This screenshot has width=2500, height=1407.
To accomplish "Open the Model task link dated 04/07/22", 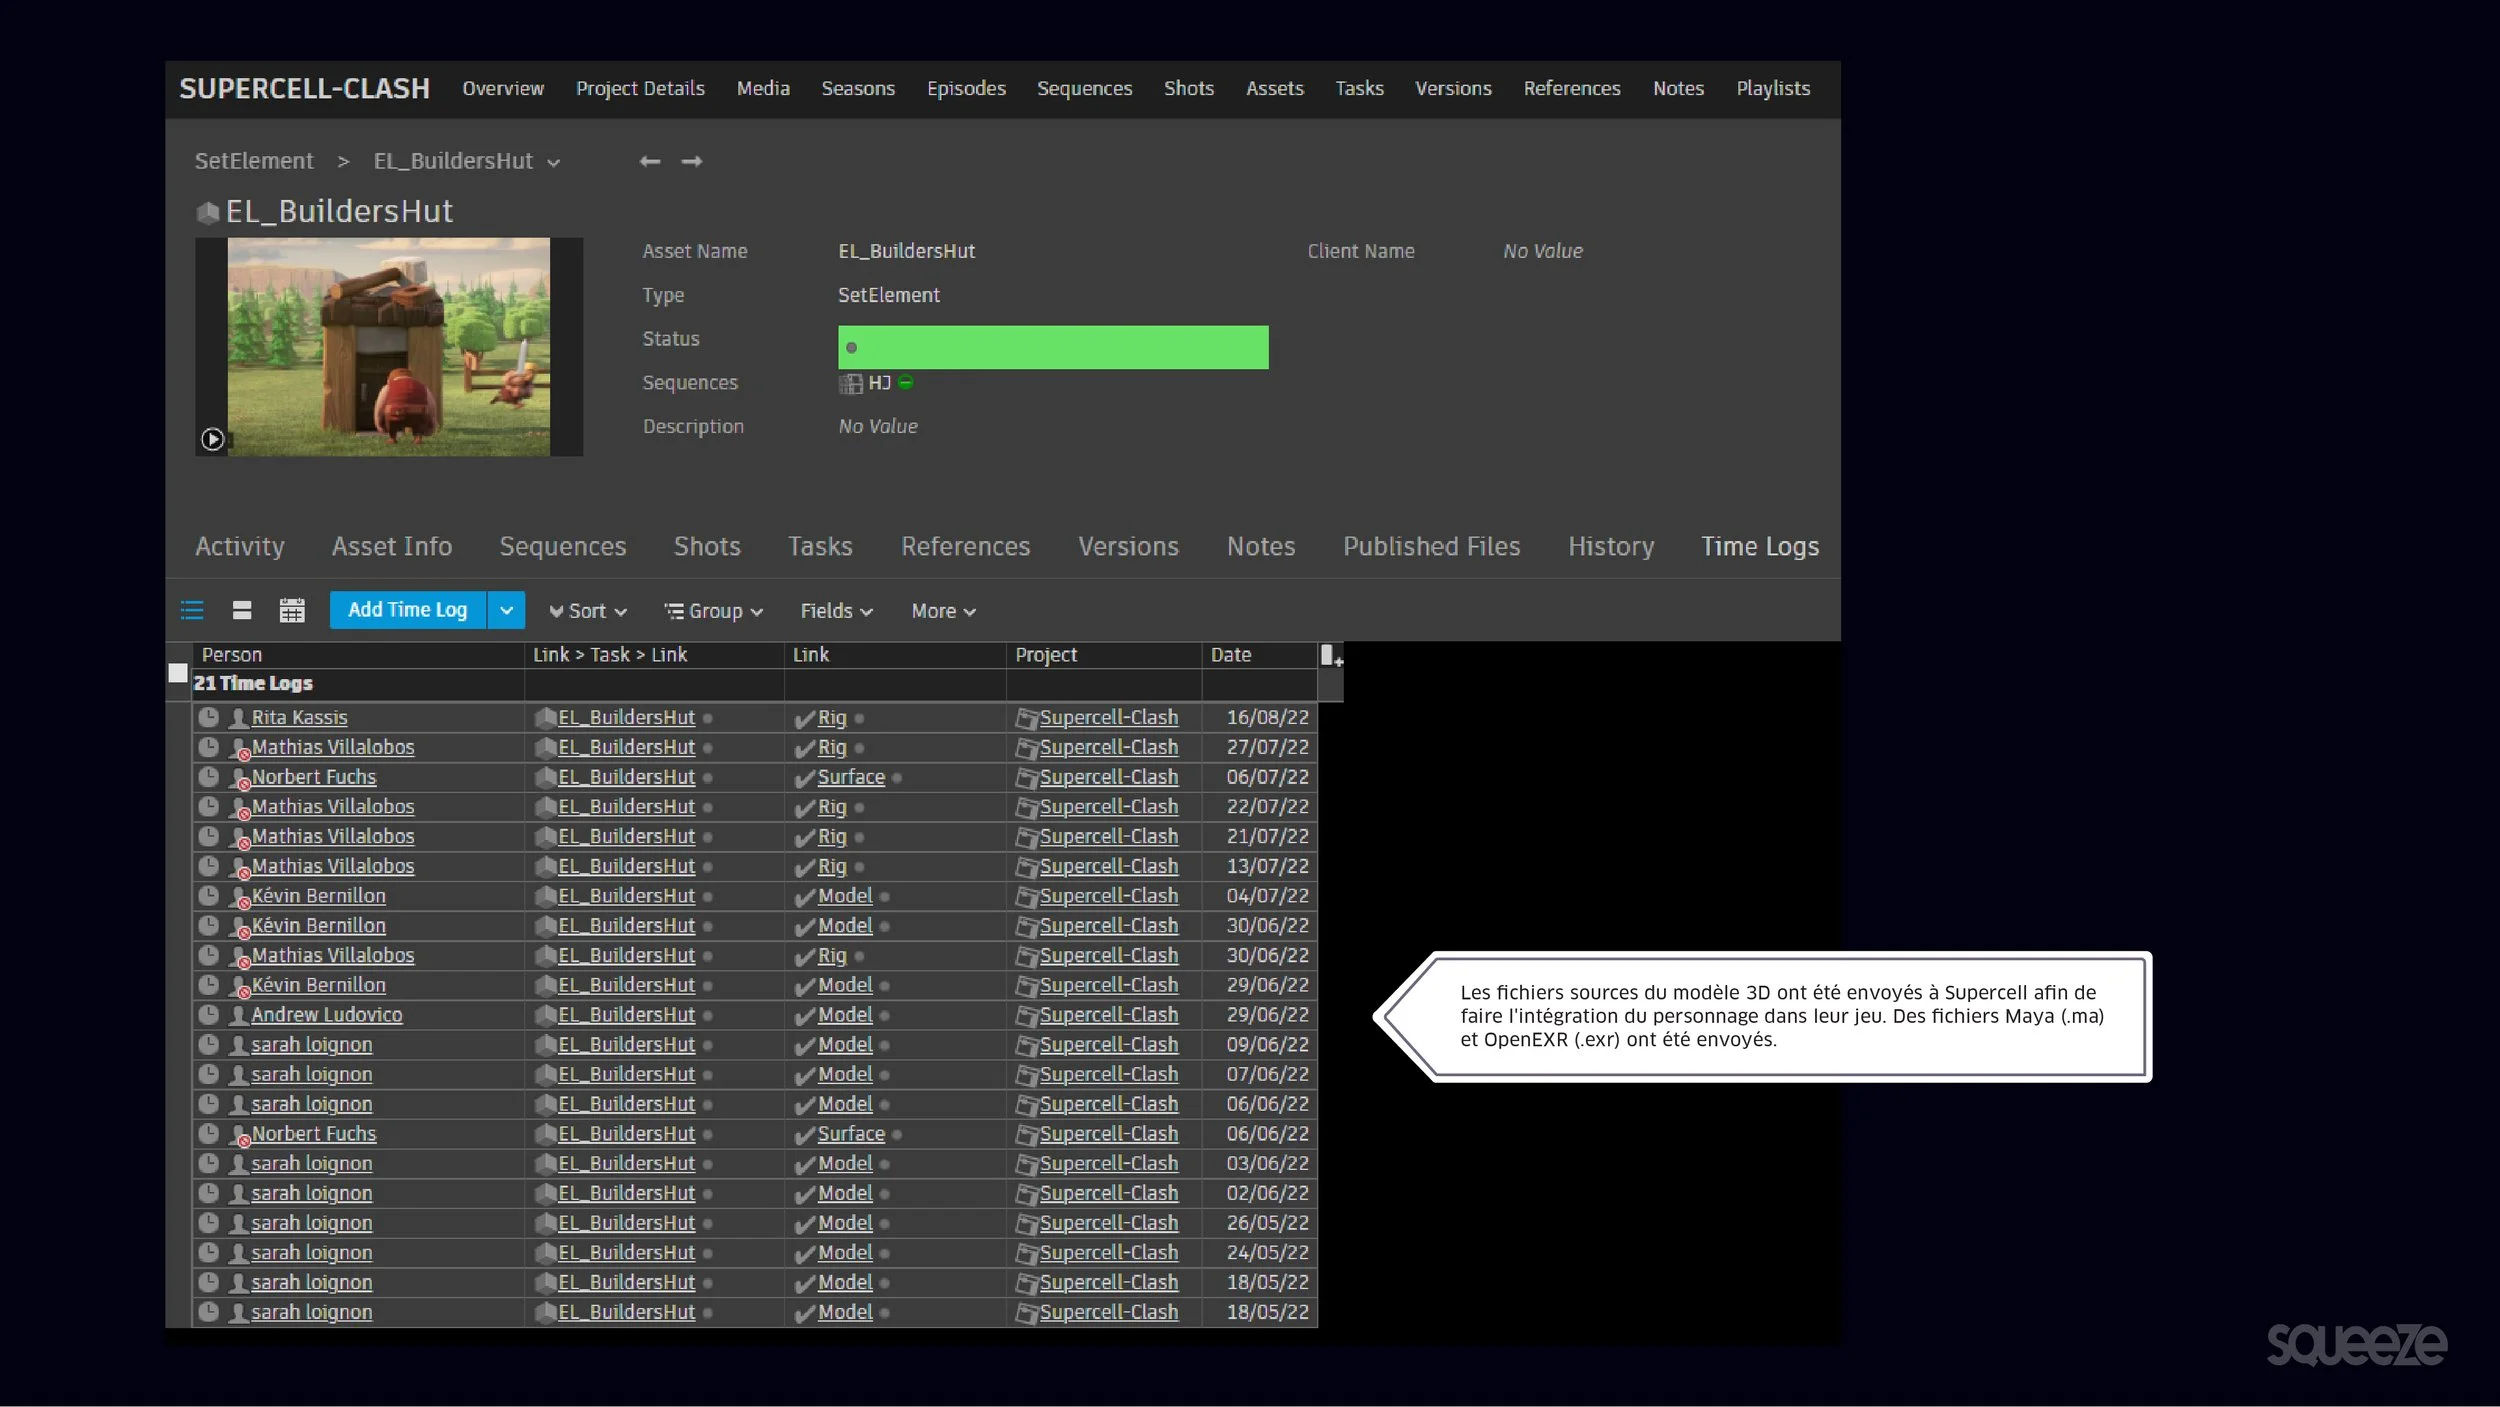I will [845, 896].
